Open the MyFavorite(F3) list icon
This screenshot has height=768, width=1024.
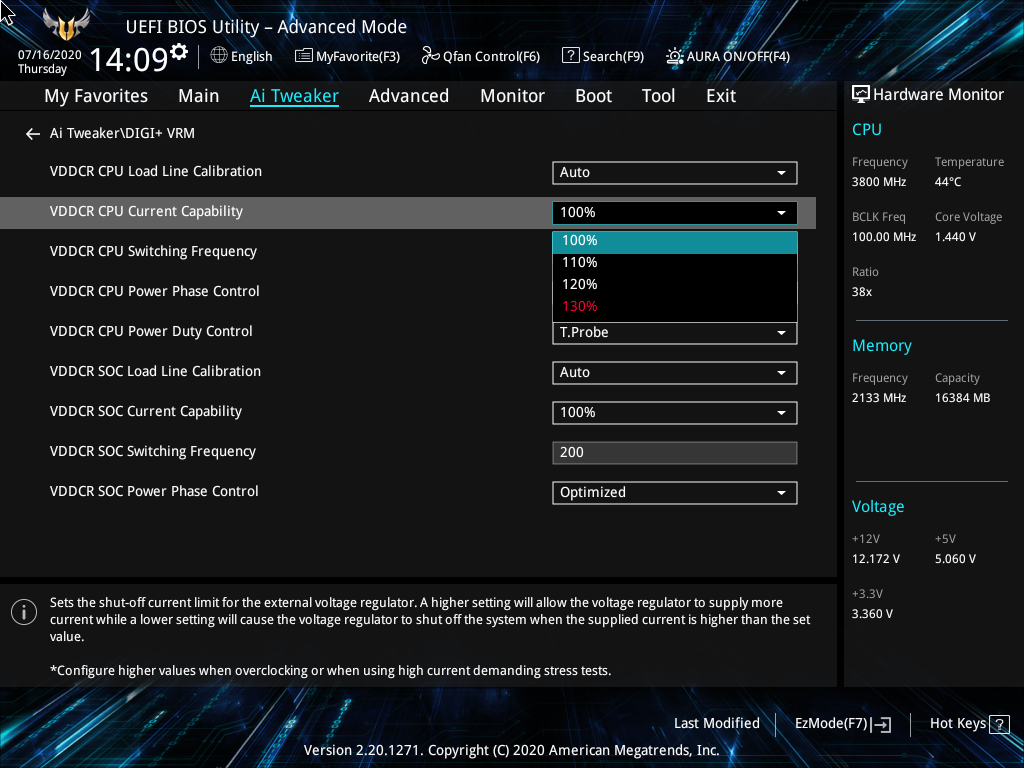click(303, 56)
